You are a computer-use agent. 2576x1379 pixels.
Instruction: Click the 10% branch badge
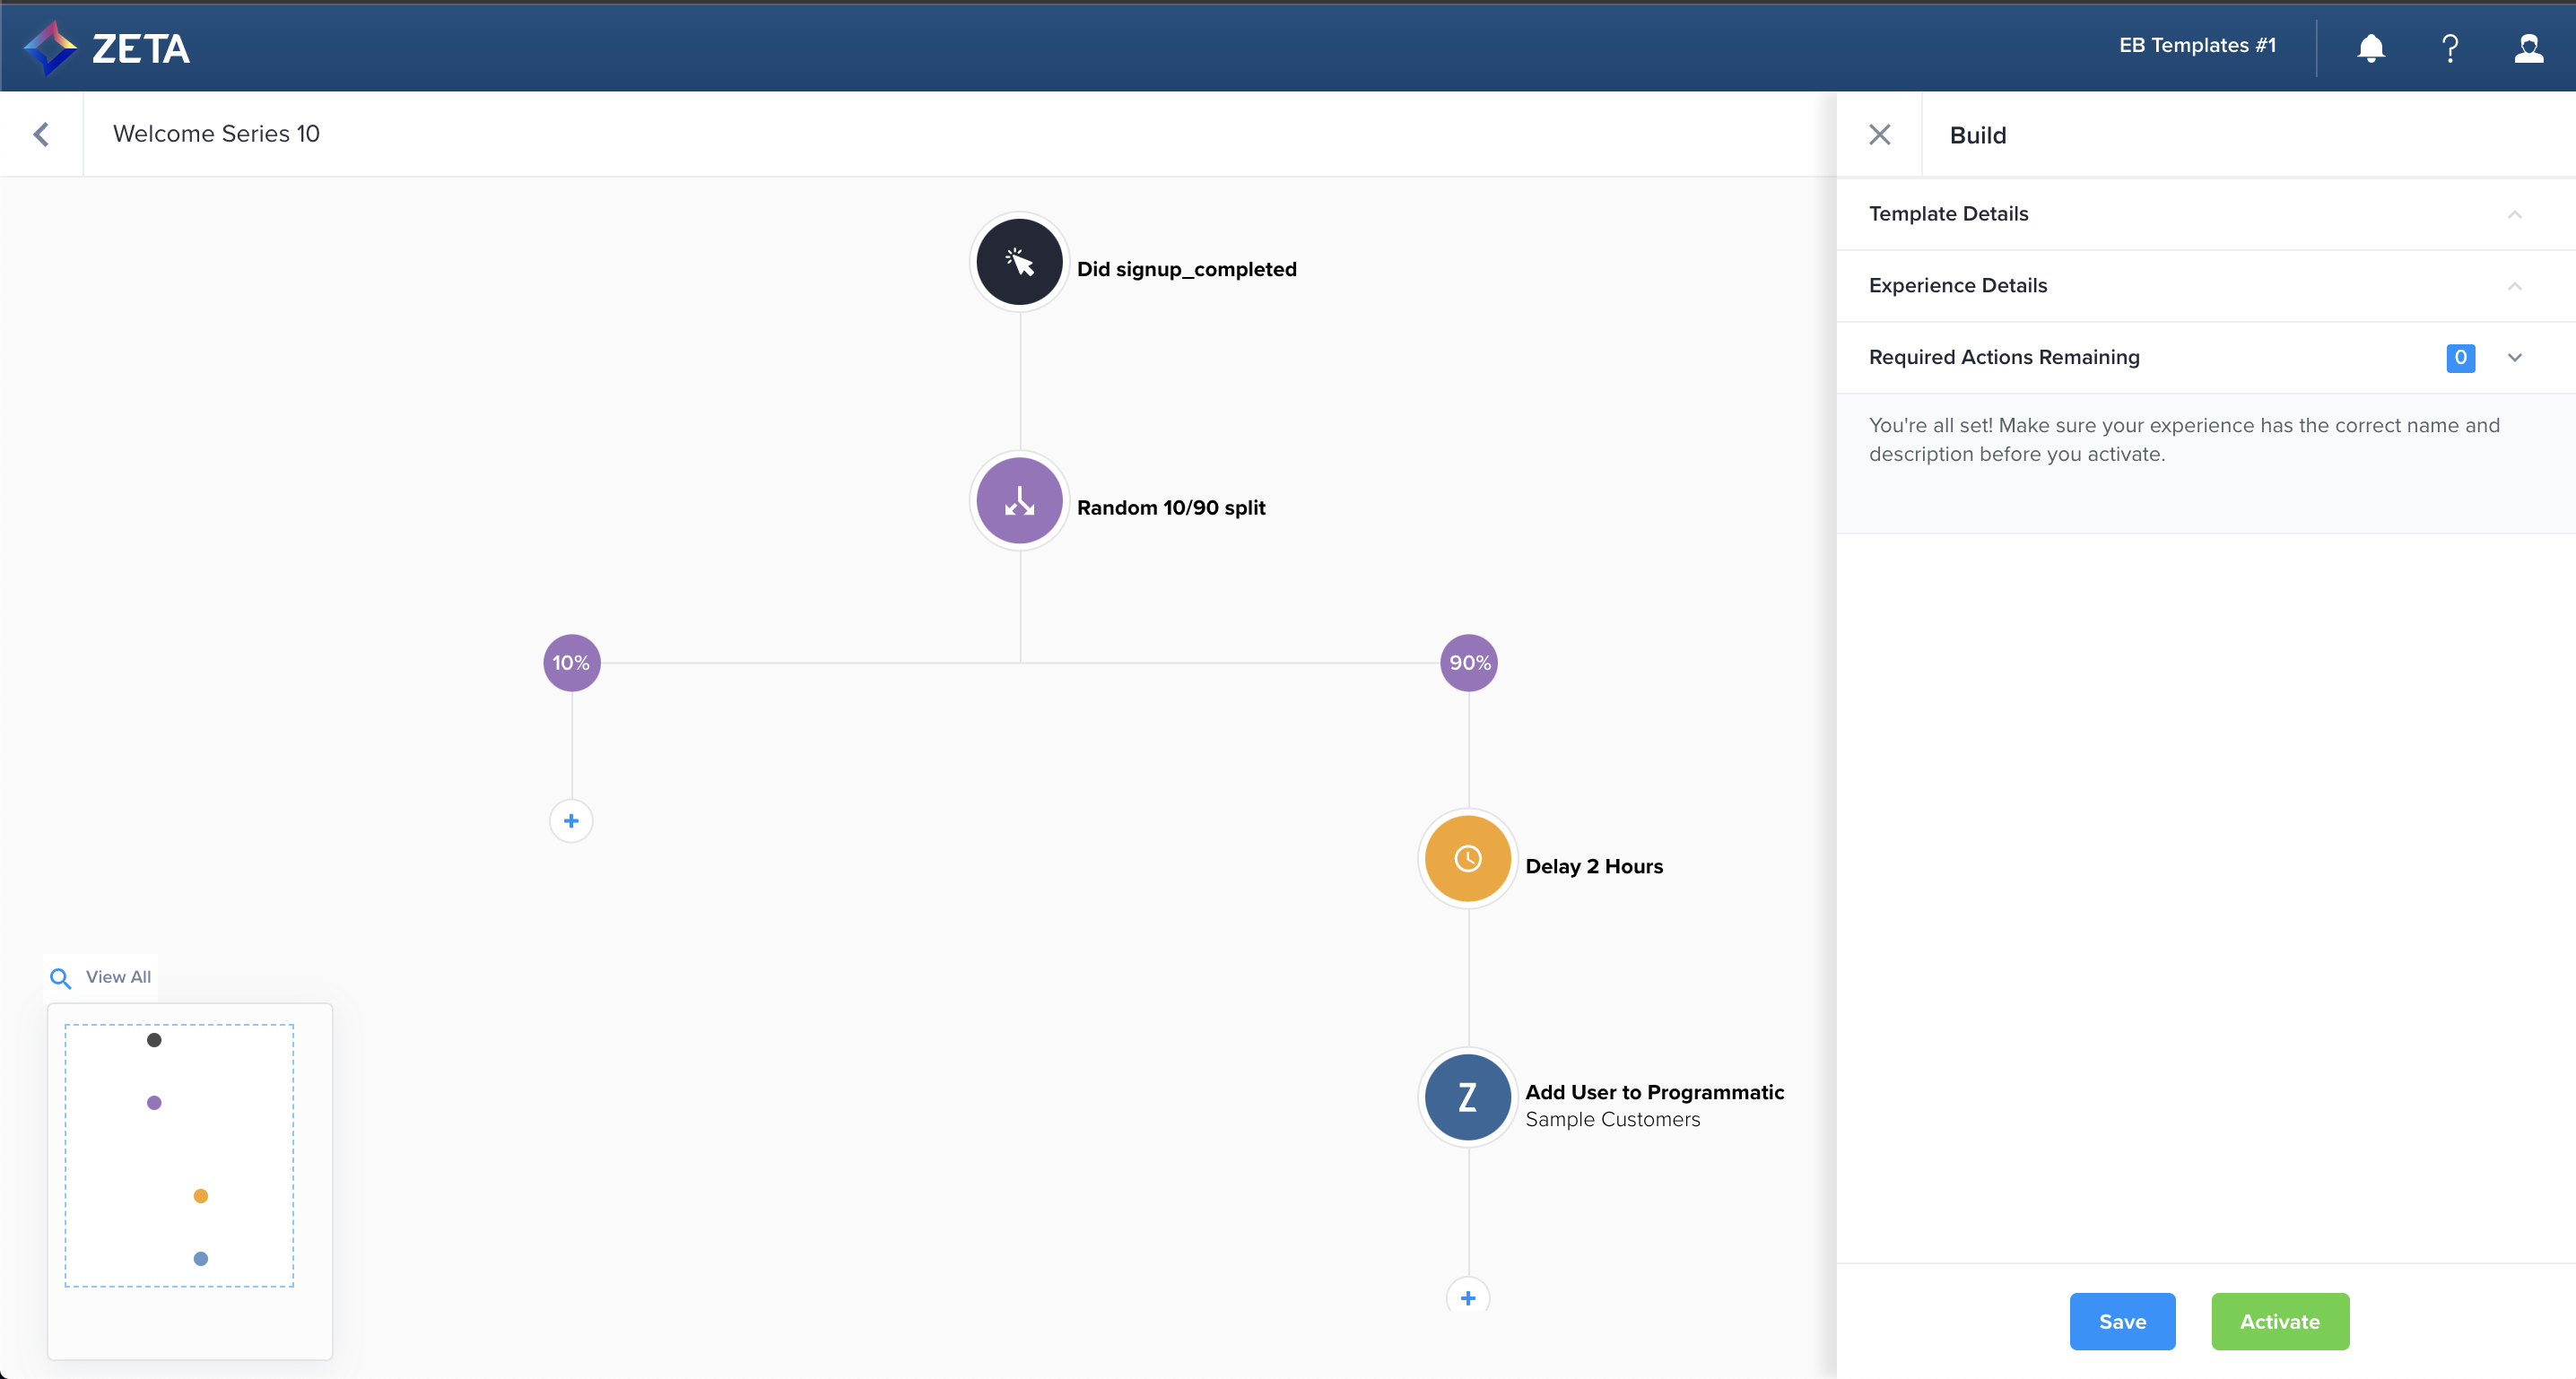point(571,663)
